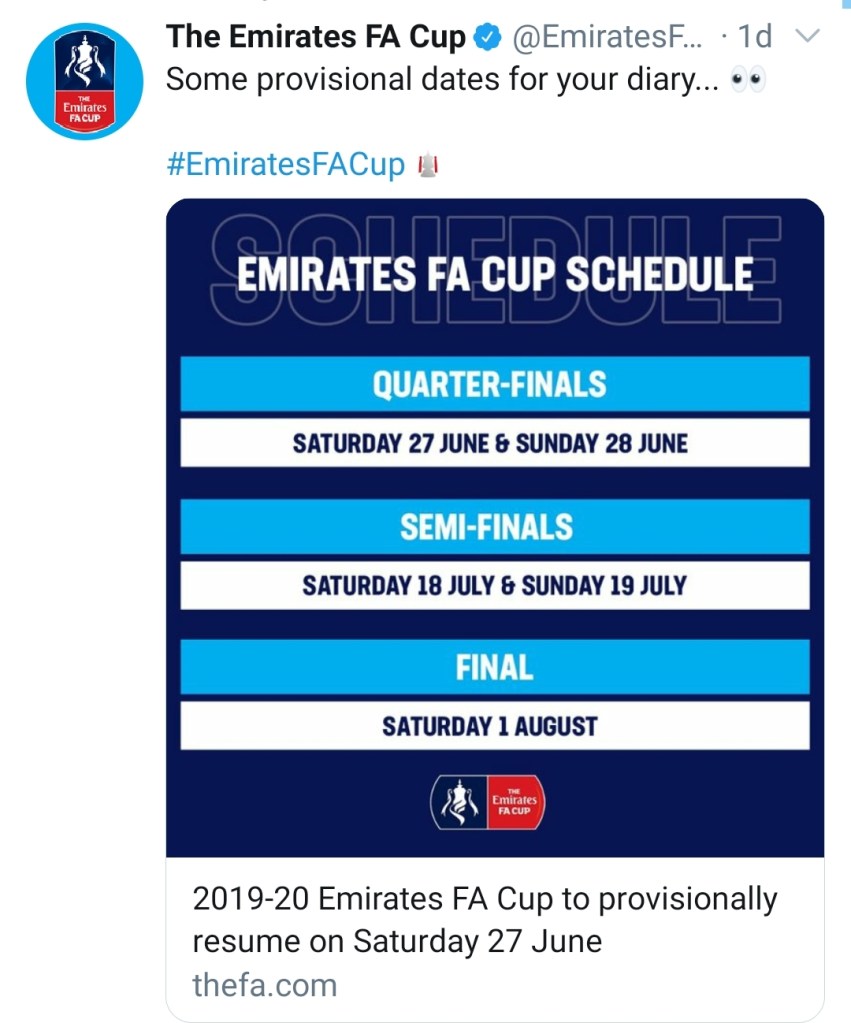Click the EMIRATES FA CUP SCHEDULE title

pyautogui.click(x=494, y=275)
